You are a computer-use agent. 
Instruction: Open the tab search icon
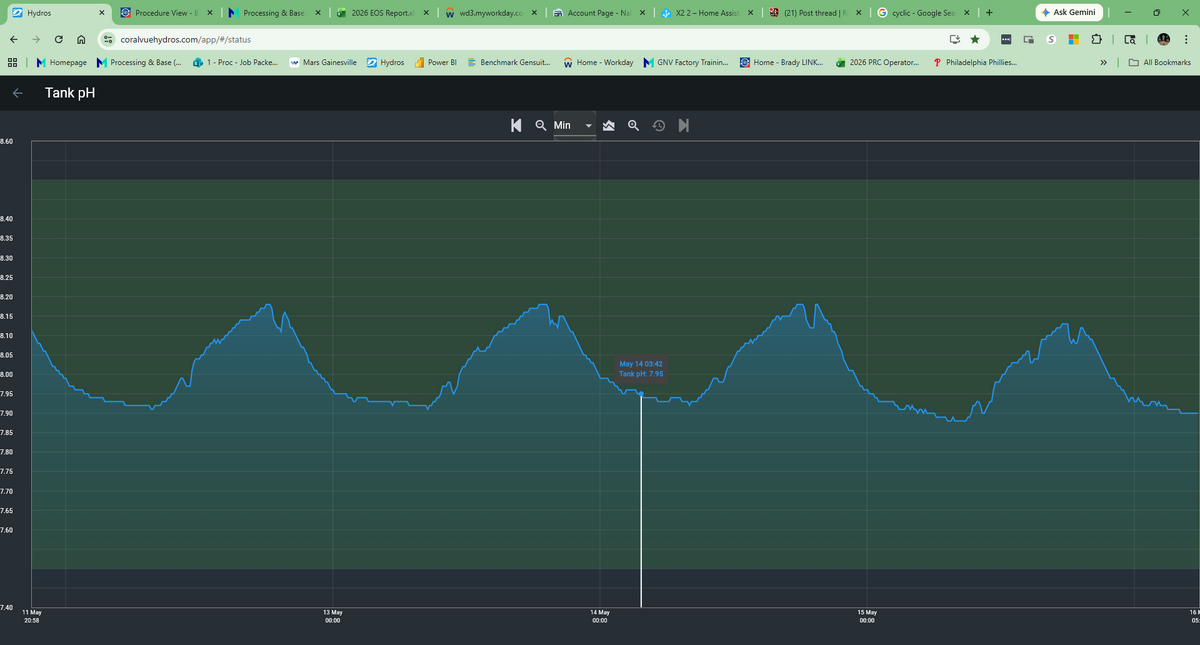point(1129,40)
